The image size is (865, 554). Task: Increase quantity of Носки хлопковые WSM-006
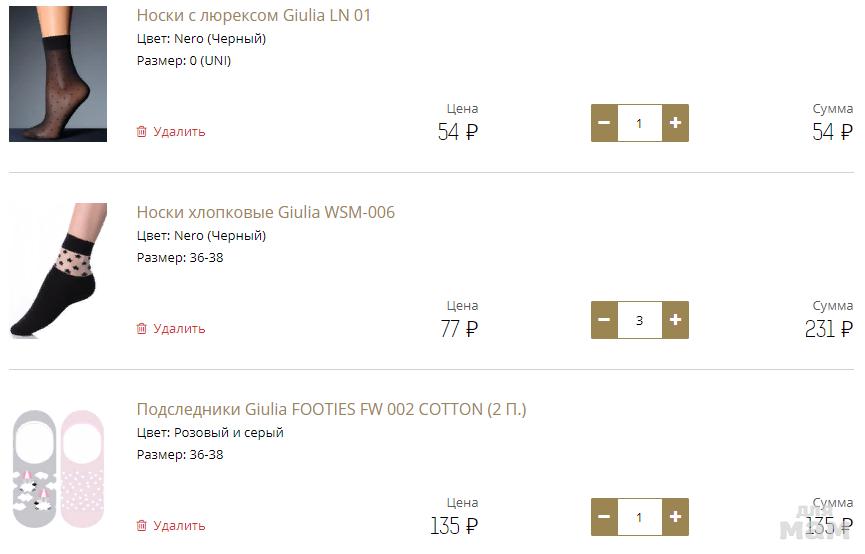pyautogui.click(x=675, y=320)
